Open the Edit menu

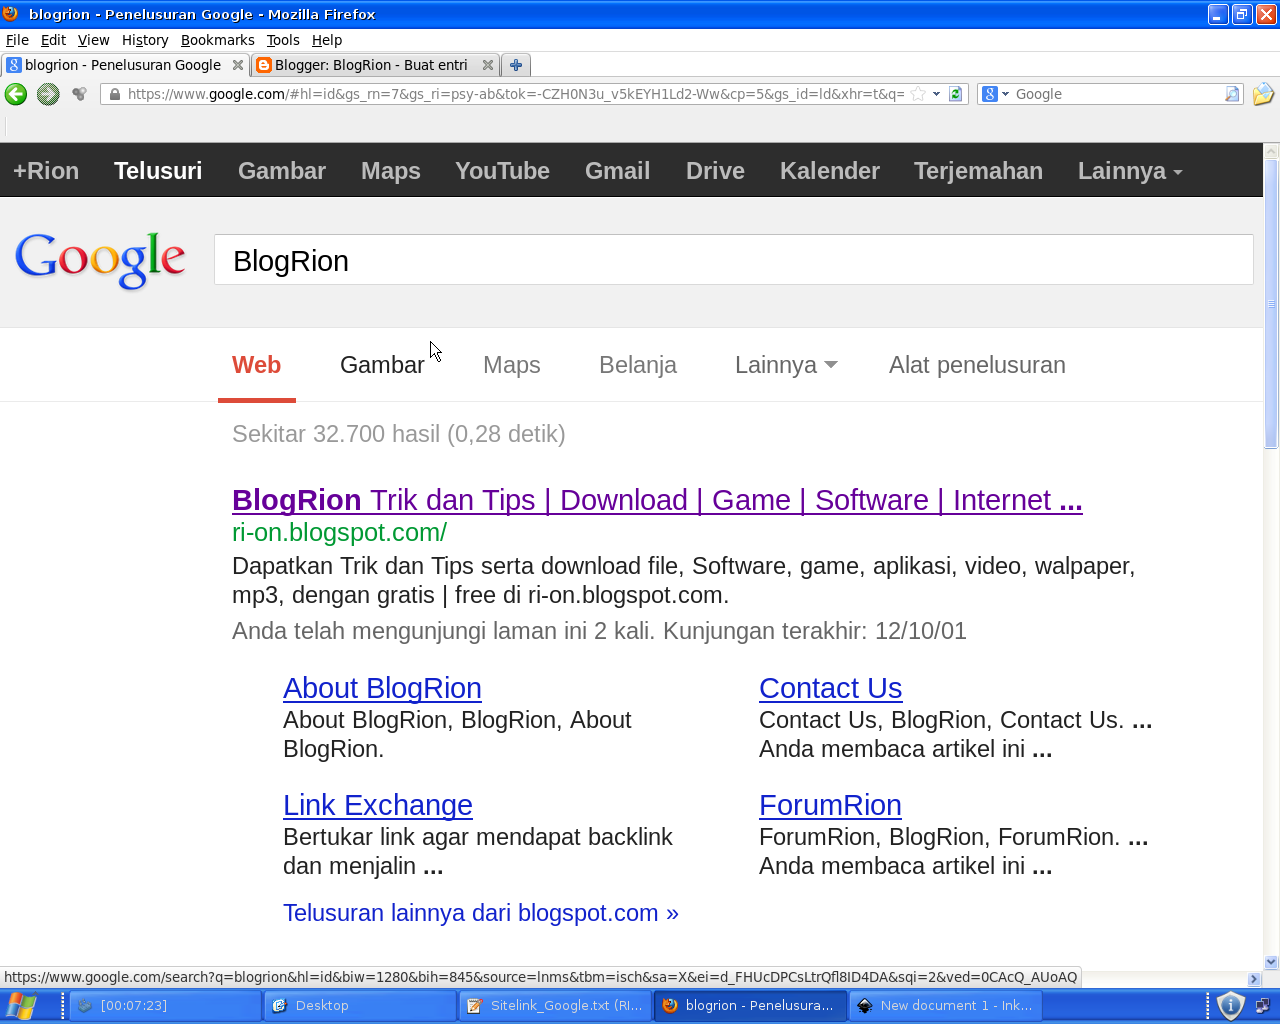[53, 40]
